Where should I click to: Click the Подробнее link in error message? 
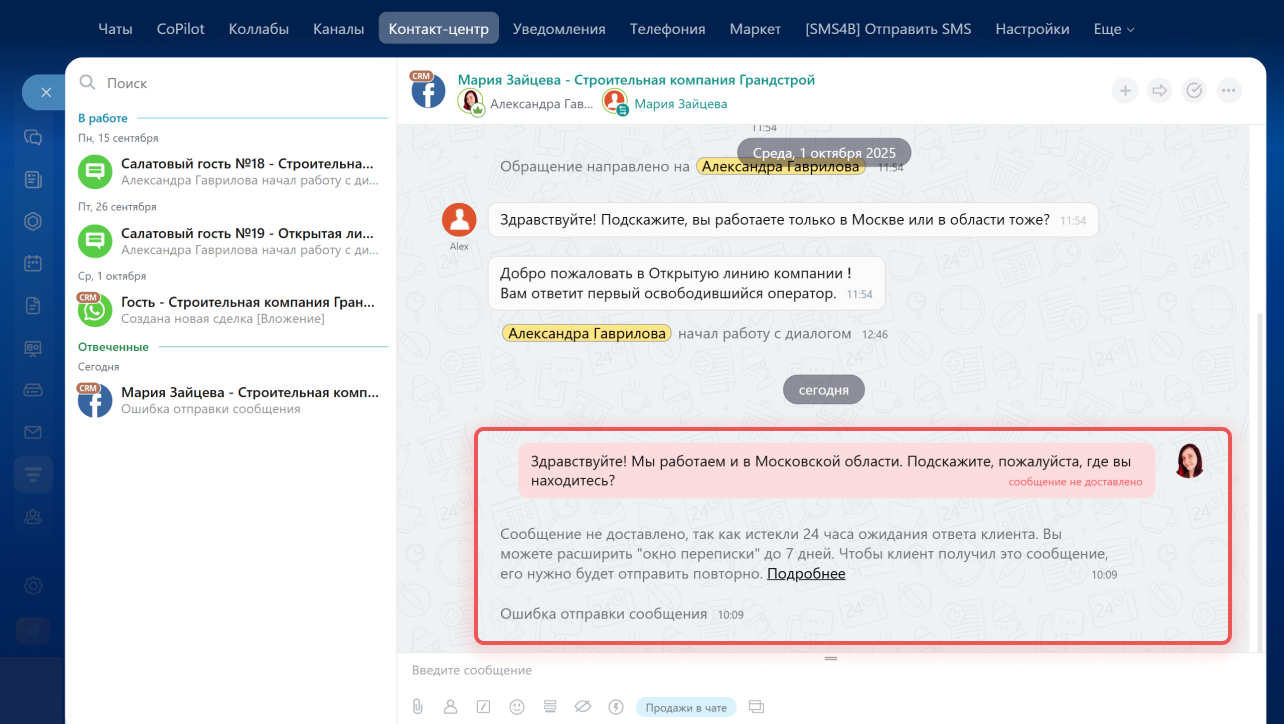click(806, 574)
